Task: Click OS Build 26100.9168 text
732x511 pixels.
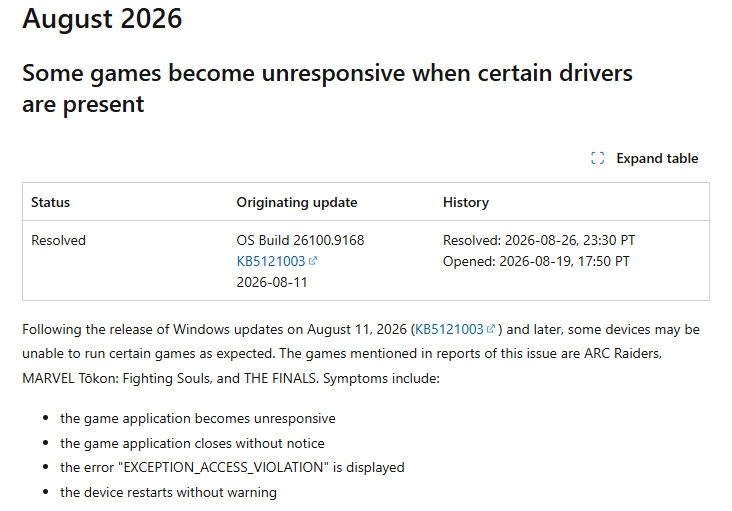Action: tap(300, 240)
